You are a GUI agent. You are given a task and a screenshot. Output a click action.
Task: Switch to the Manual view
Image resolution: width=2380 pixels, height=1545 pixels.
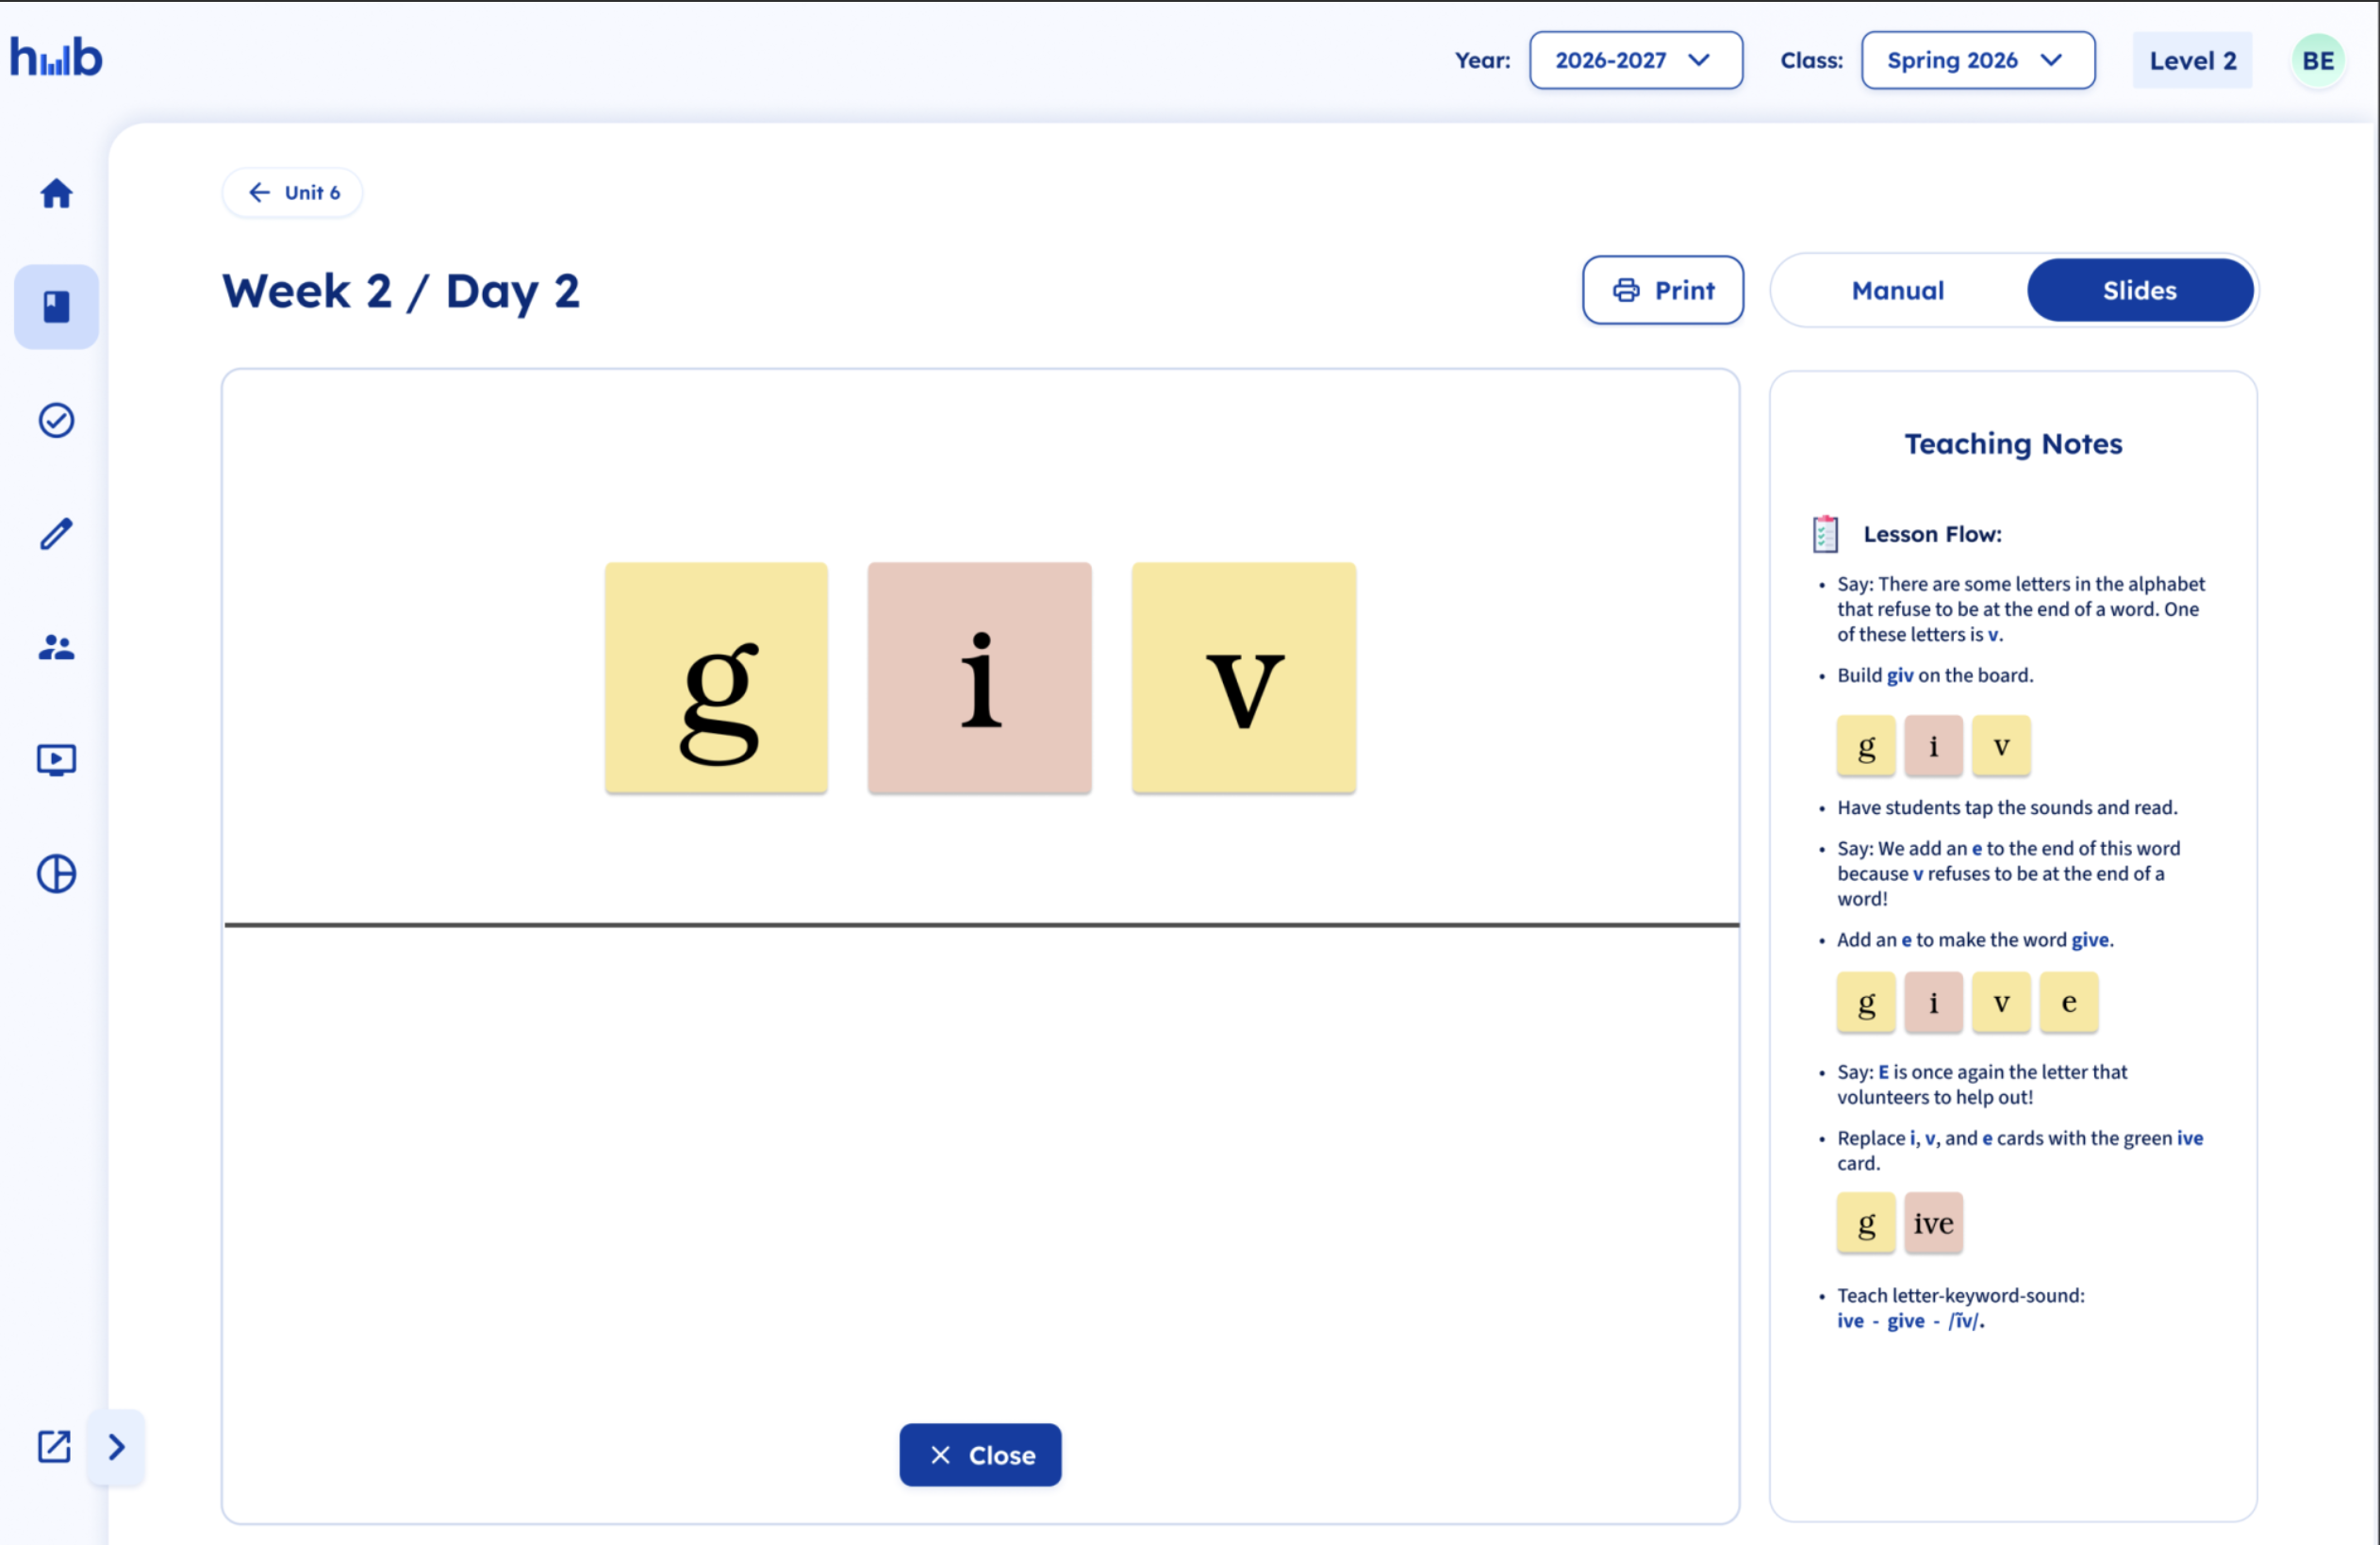[1897, 290]
